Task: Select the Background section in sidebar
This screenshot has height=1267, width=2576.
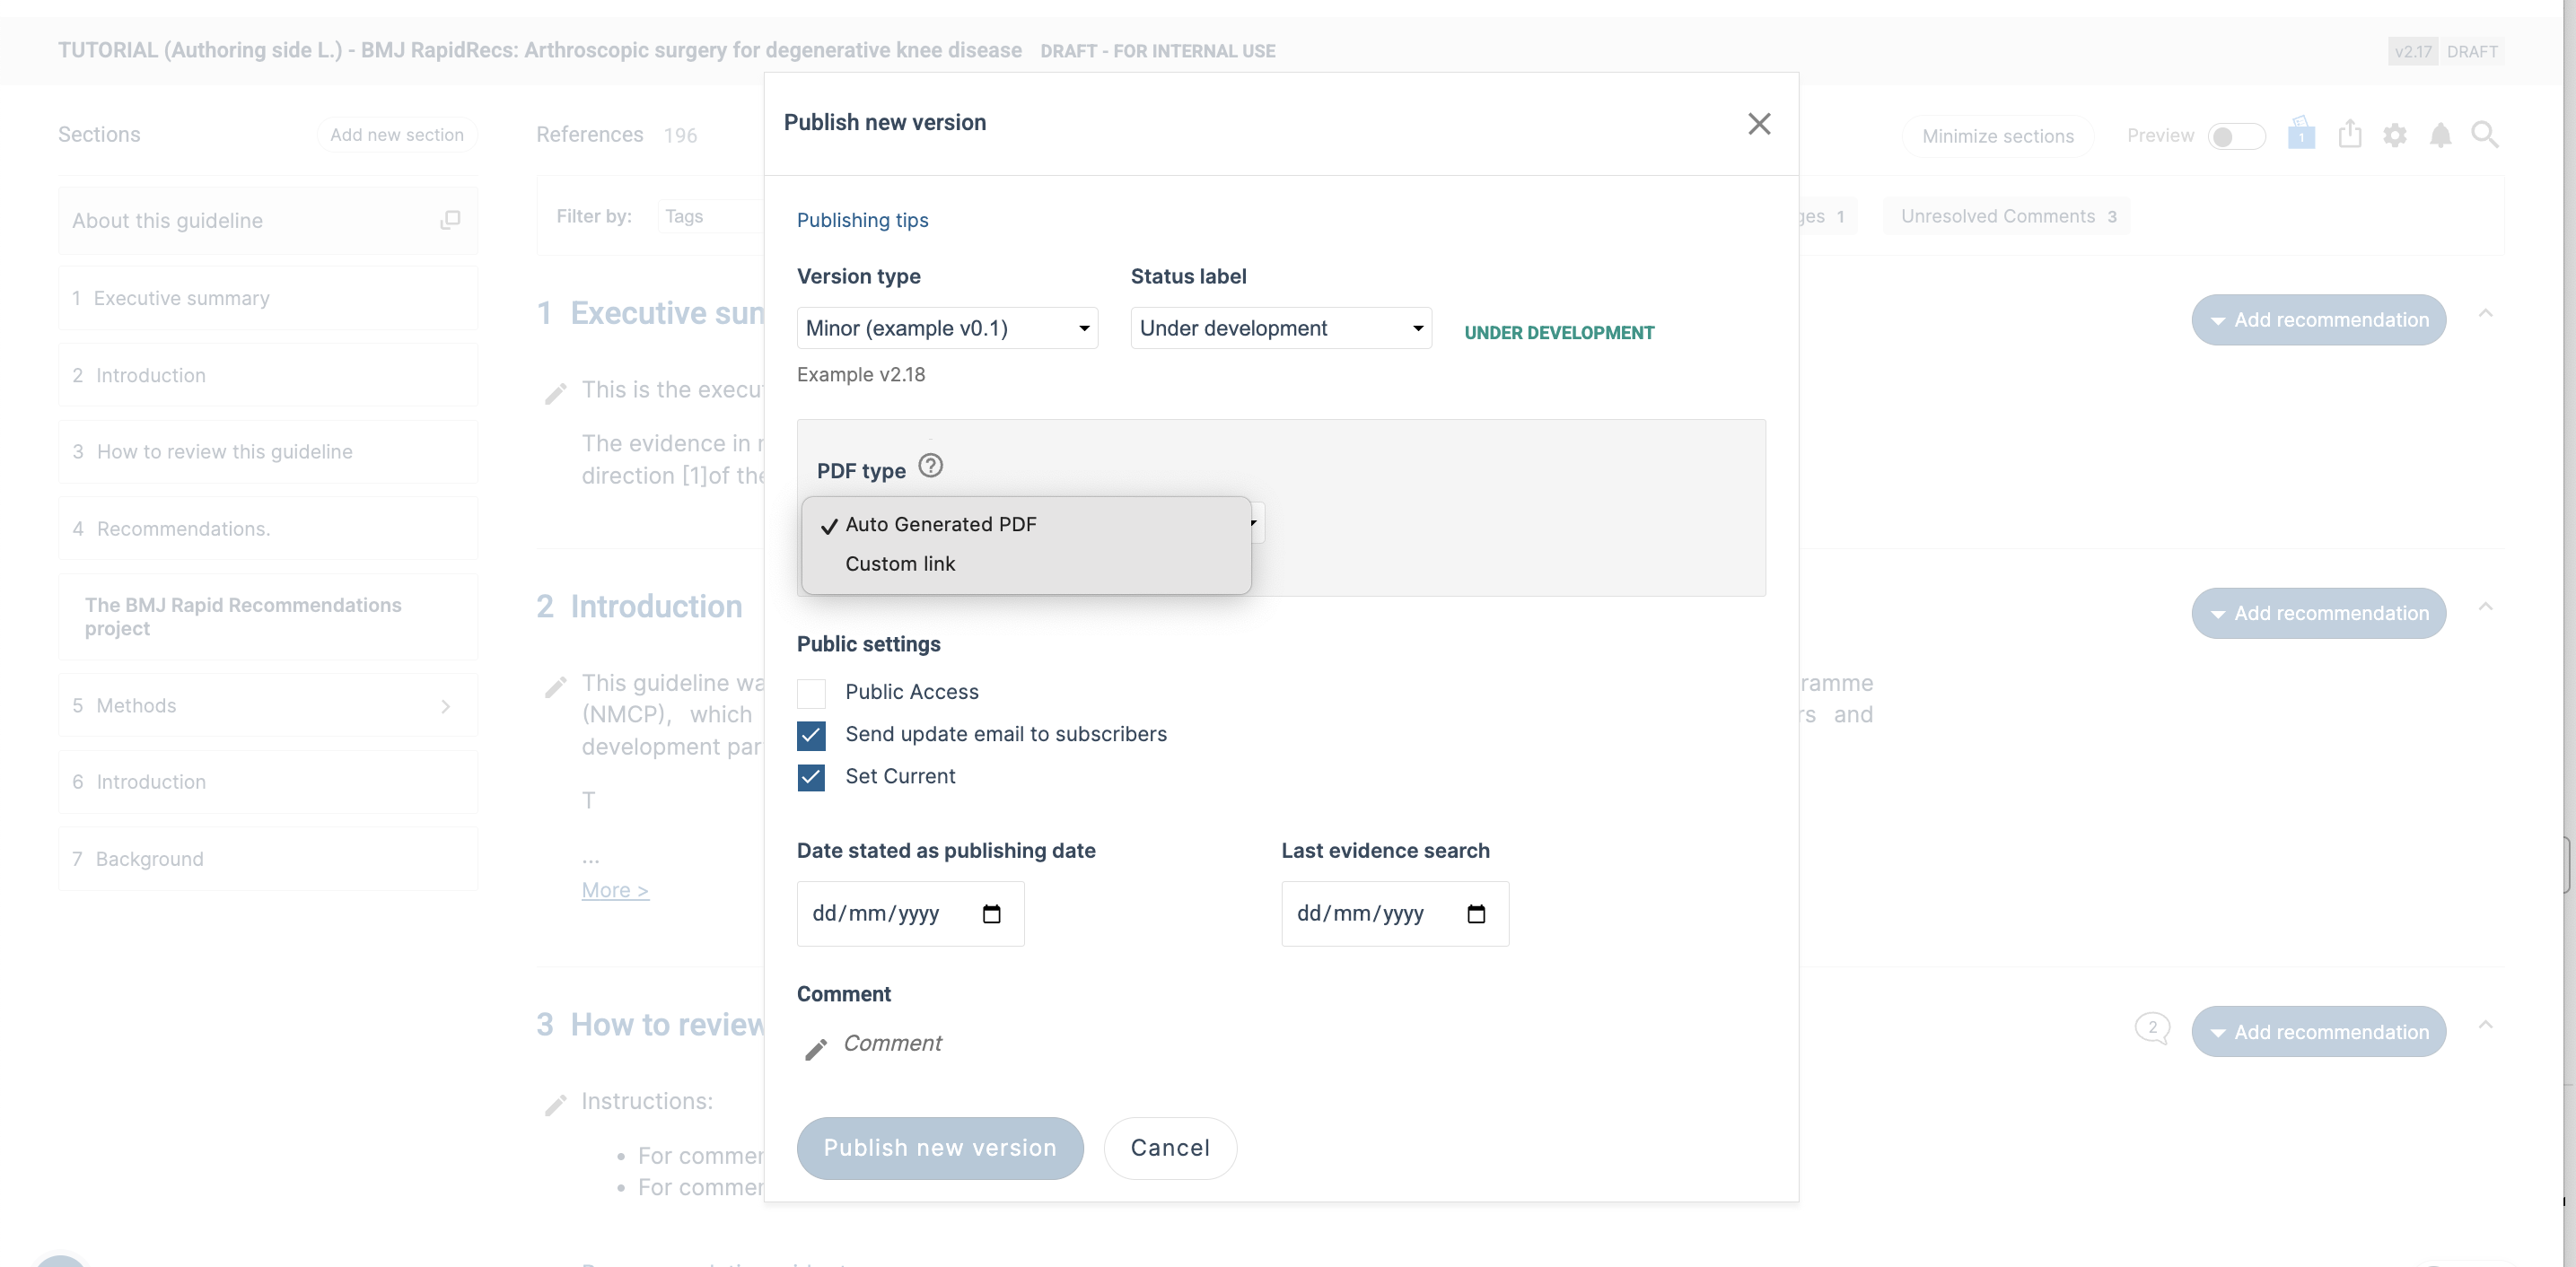Action: pyautogui.click(x=267, y=859)
